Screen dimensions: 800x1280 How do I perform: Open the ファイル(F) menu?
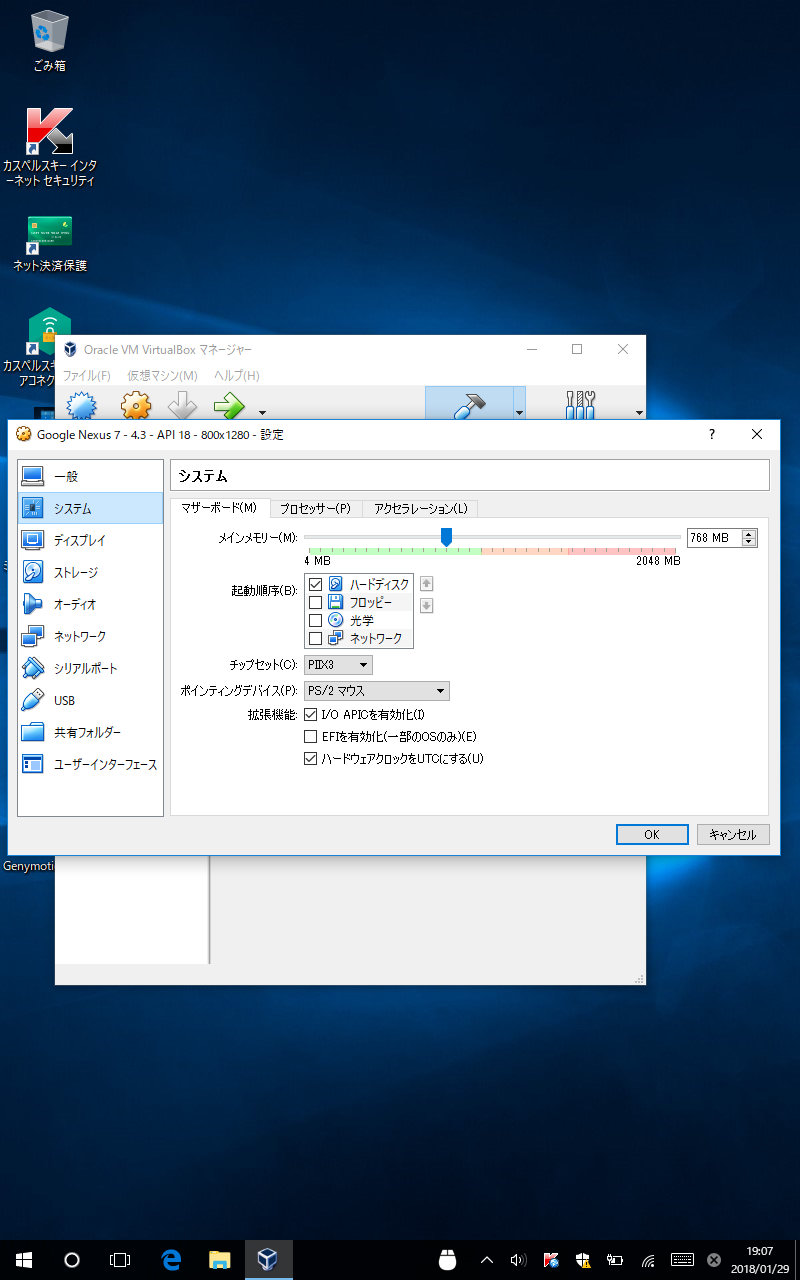(87, 375)
